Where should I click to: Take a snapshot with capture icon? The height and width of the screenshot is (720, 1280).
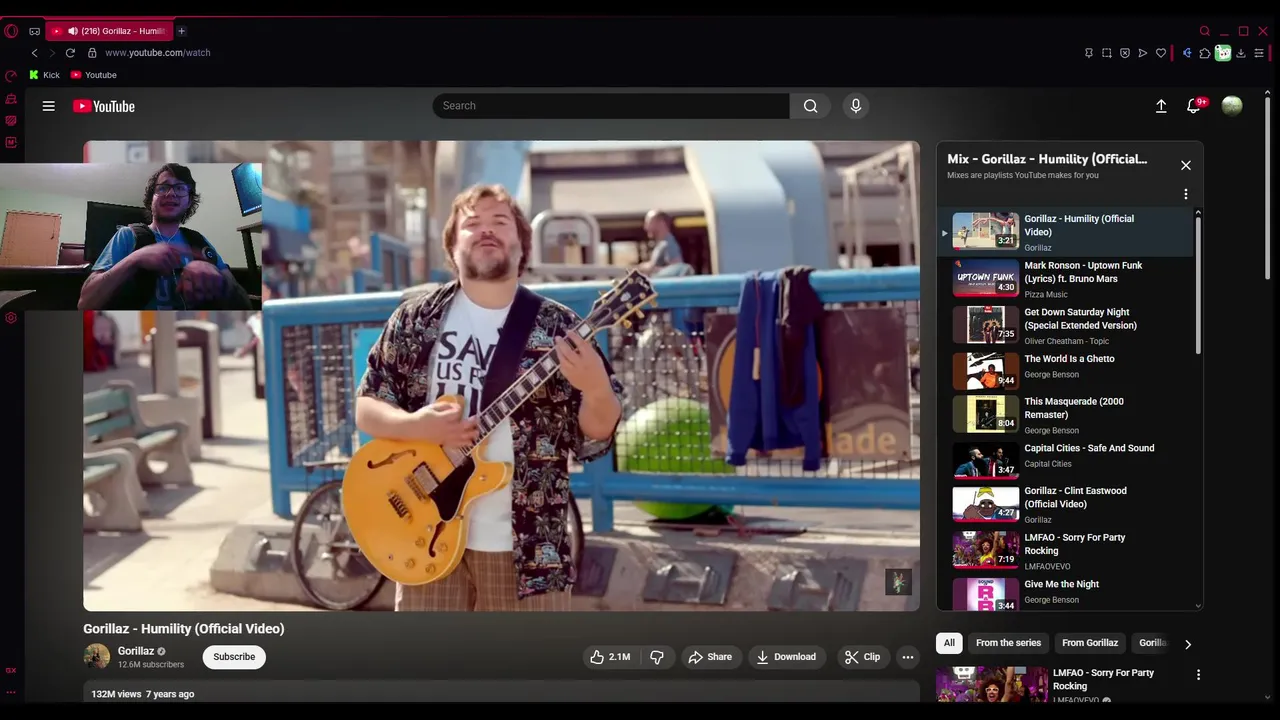coord(1107,53)
